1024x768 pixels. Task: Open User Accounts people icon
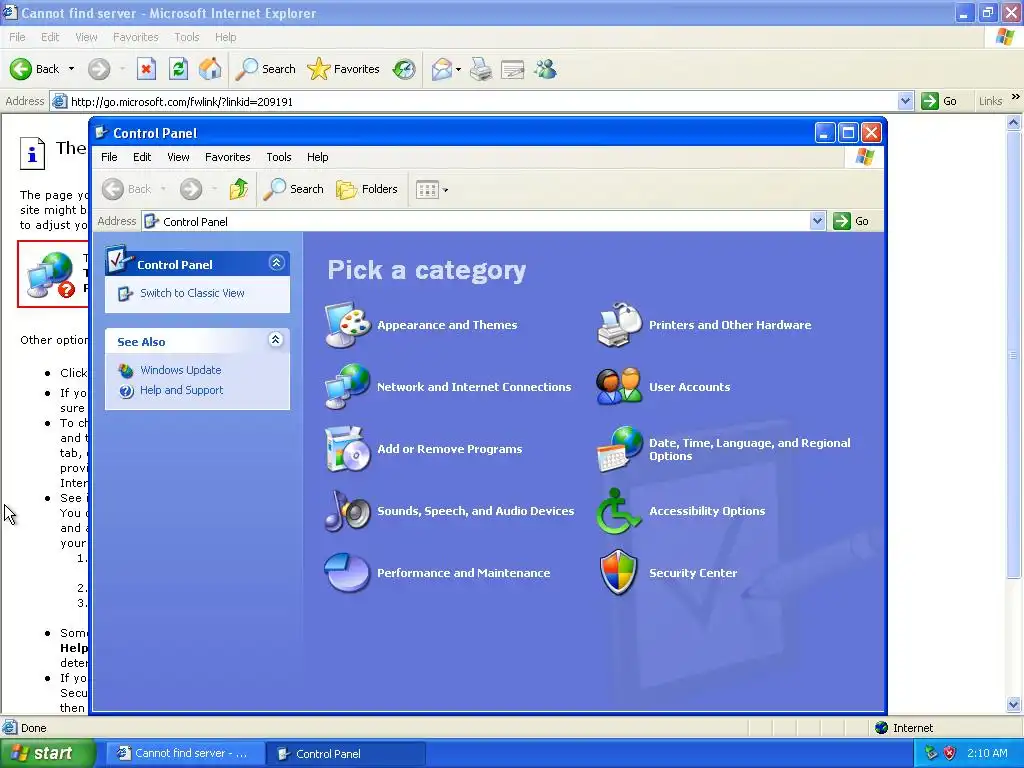pos(619,387)
